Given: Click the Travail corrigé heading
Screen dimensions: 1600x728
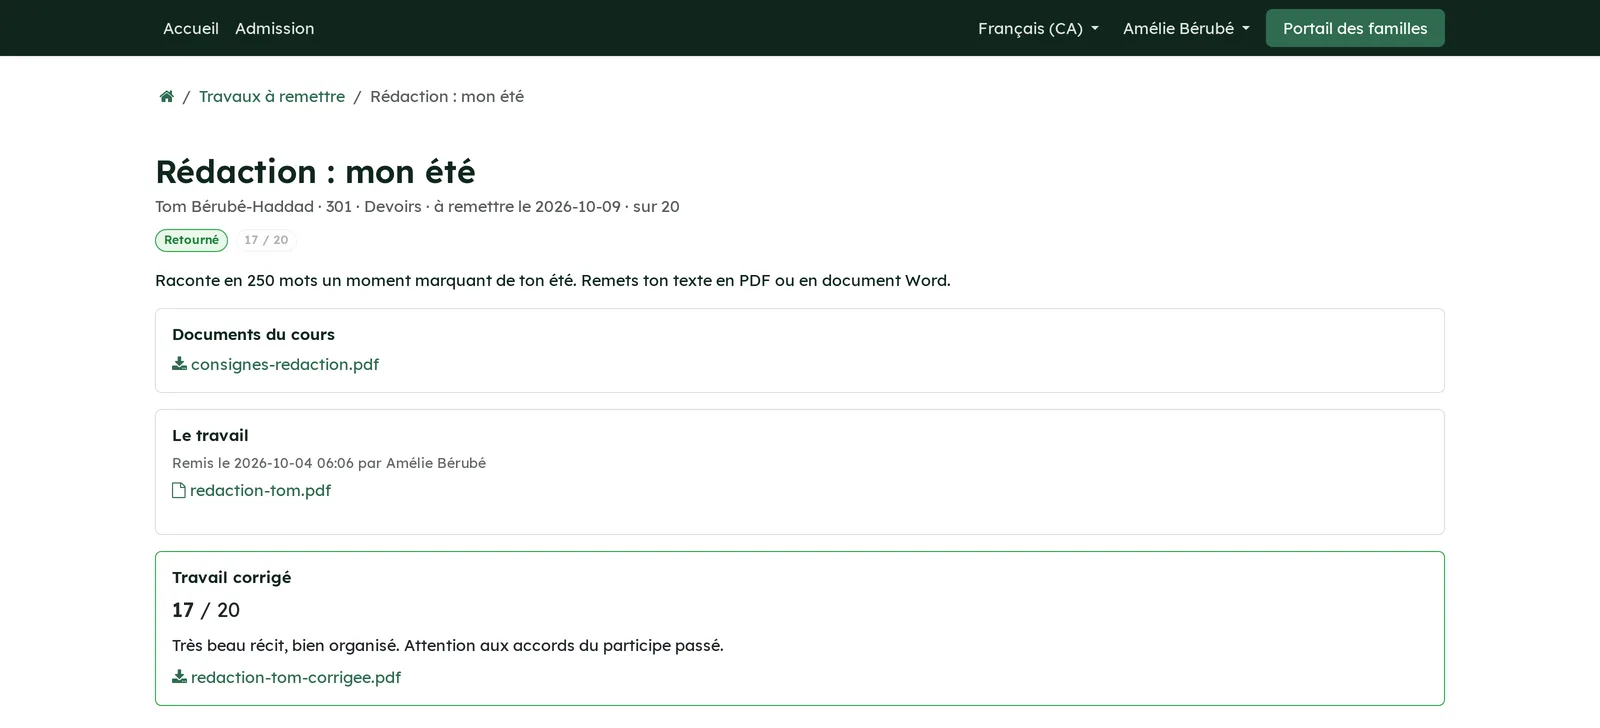Looking at the screenshot, I should pos(231,577).
